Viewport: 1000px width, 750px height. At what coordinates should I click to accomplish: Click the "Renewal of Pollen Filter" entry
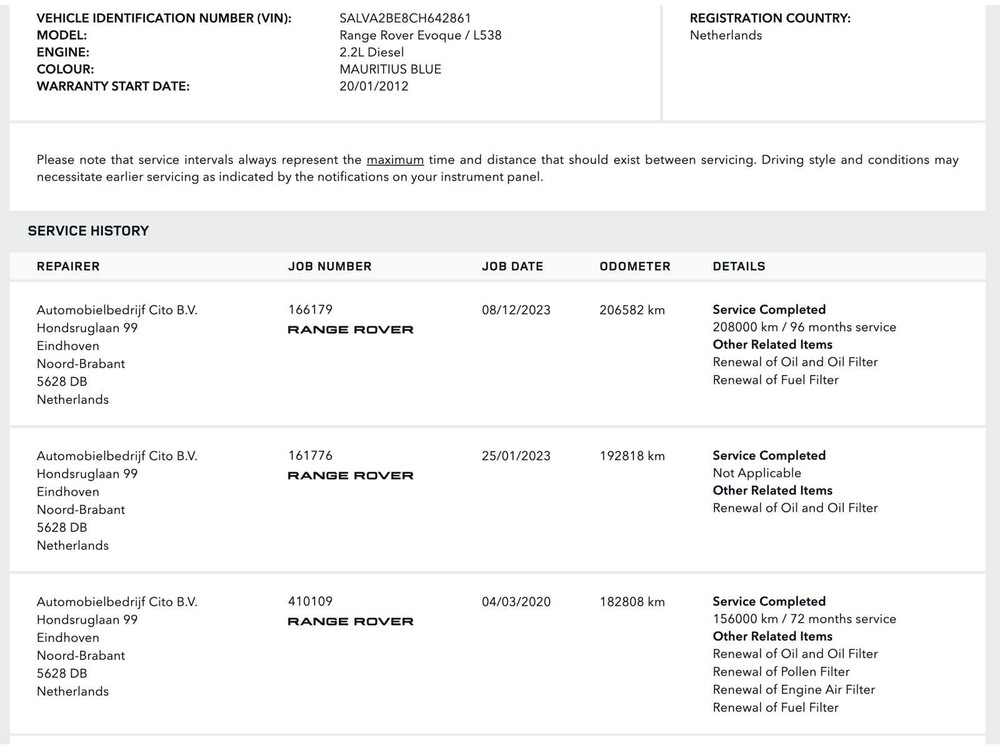tap(781, 672)
